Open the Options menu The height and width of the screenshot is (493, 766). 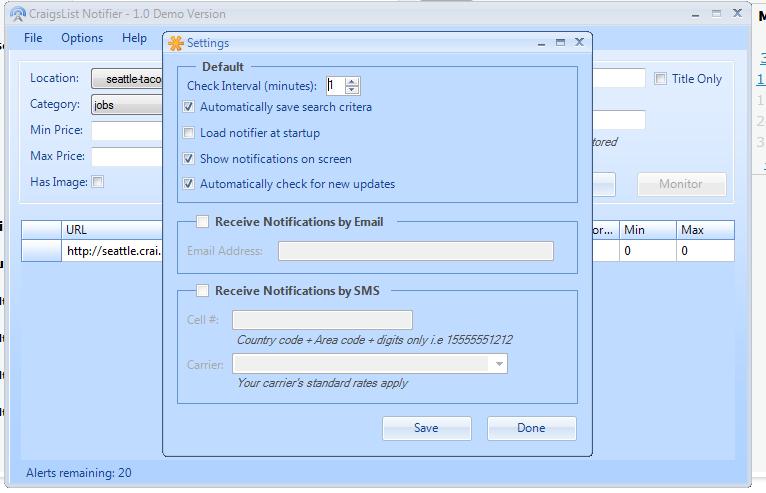pyautogui.click(x=82, y=38)
